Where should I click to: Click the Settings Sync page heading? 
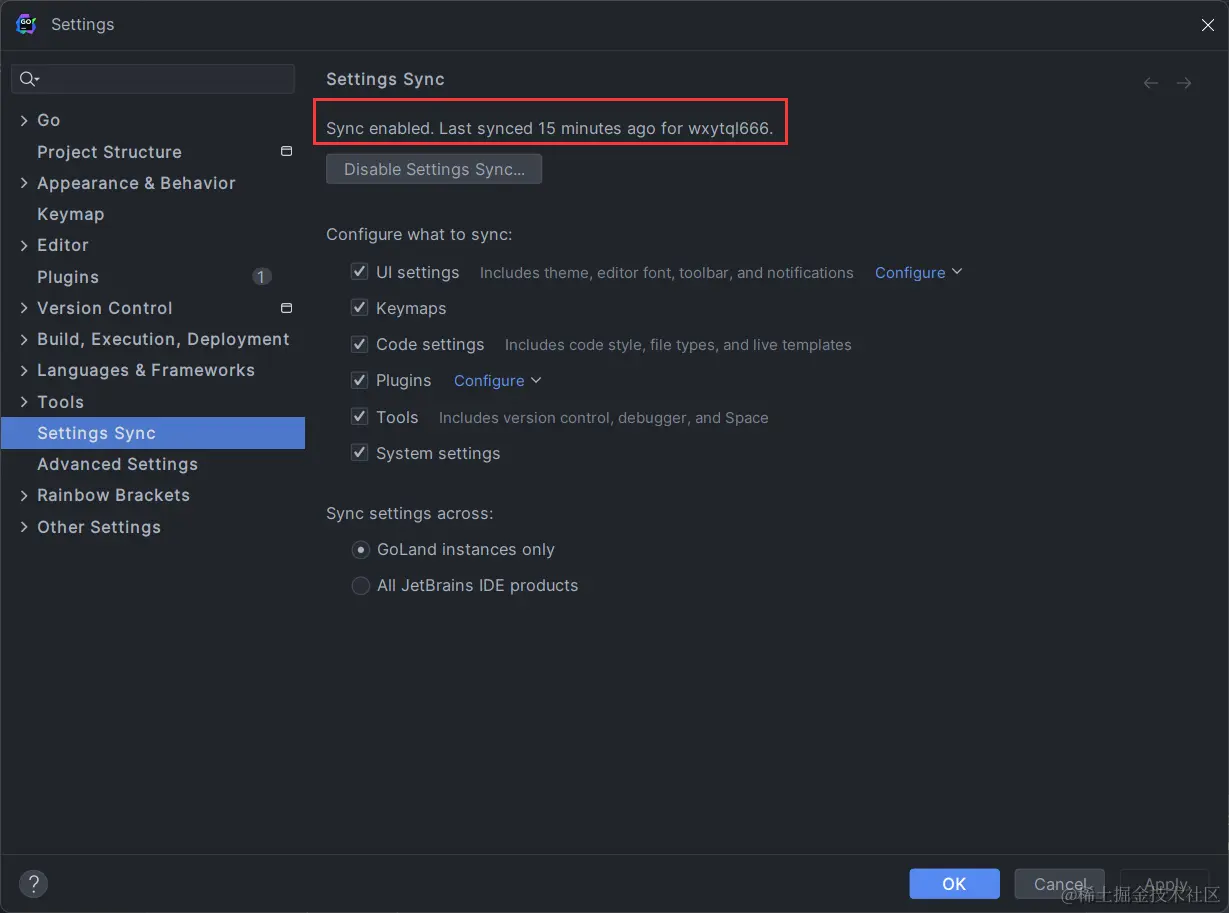[385, 79]
